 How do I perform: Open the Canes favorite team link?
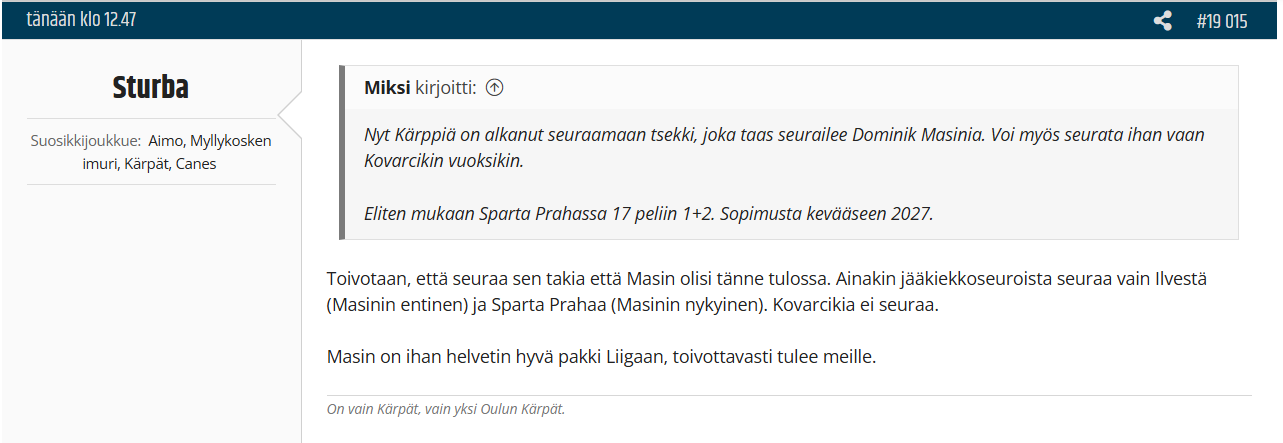pyautogui.click(x=196, y=164)
